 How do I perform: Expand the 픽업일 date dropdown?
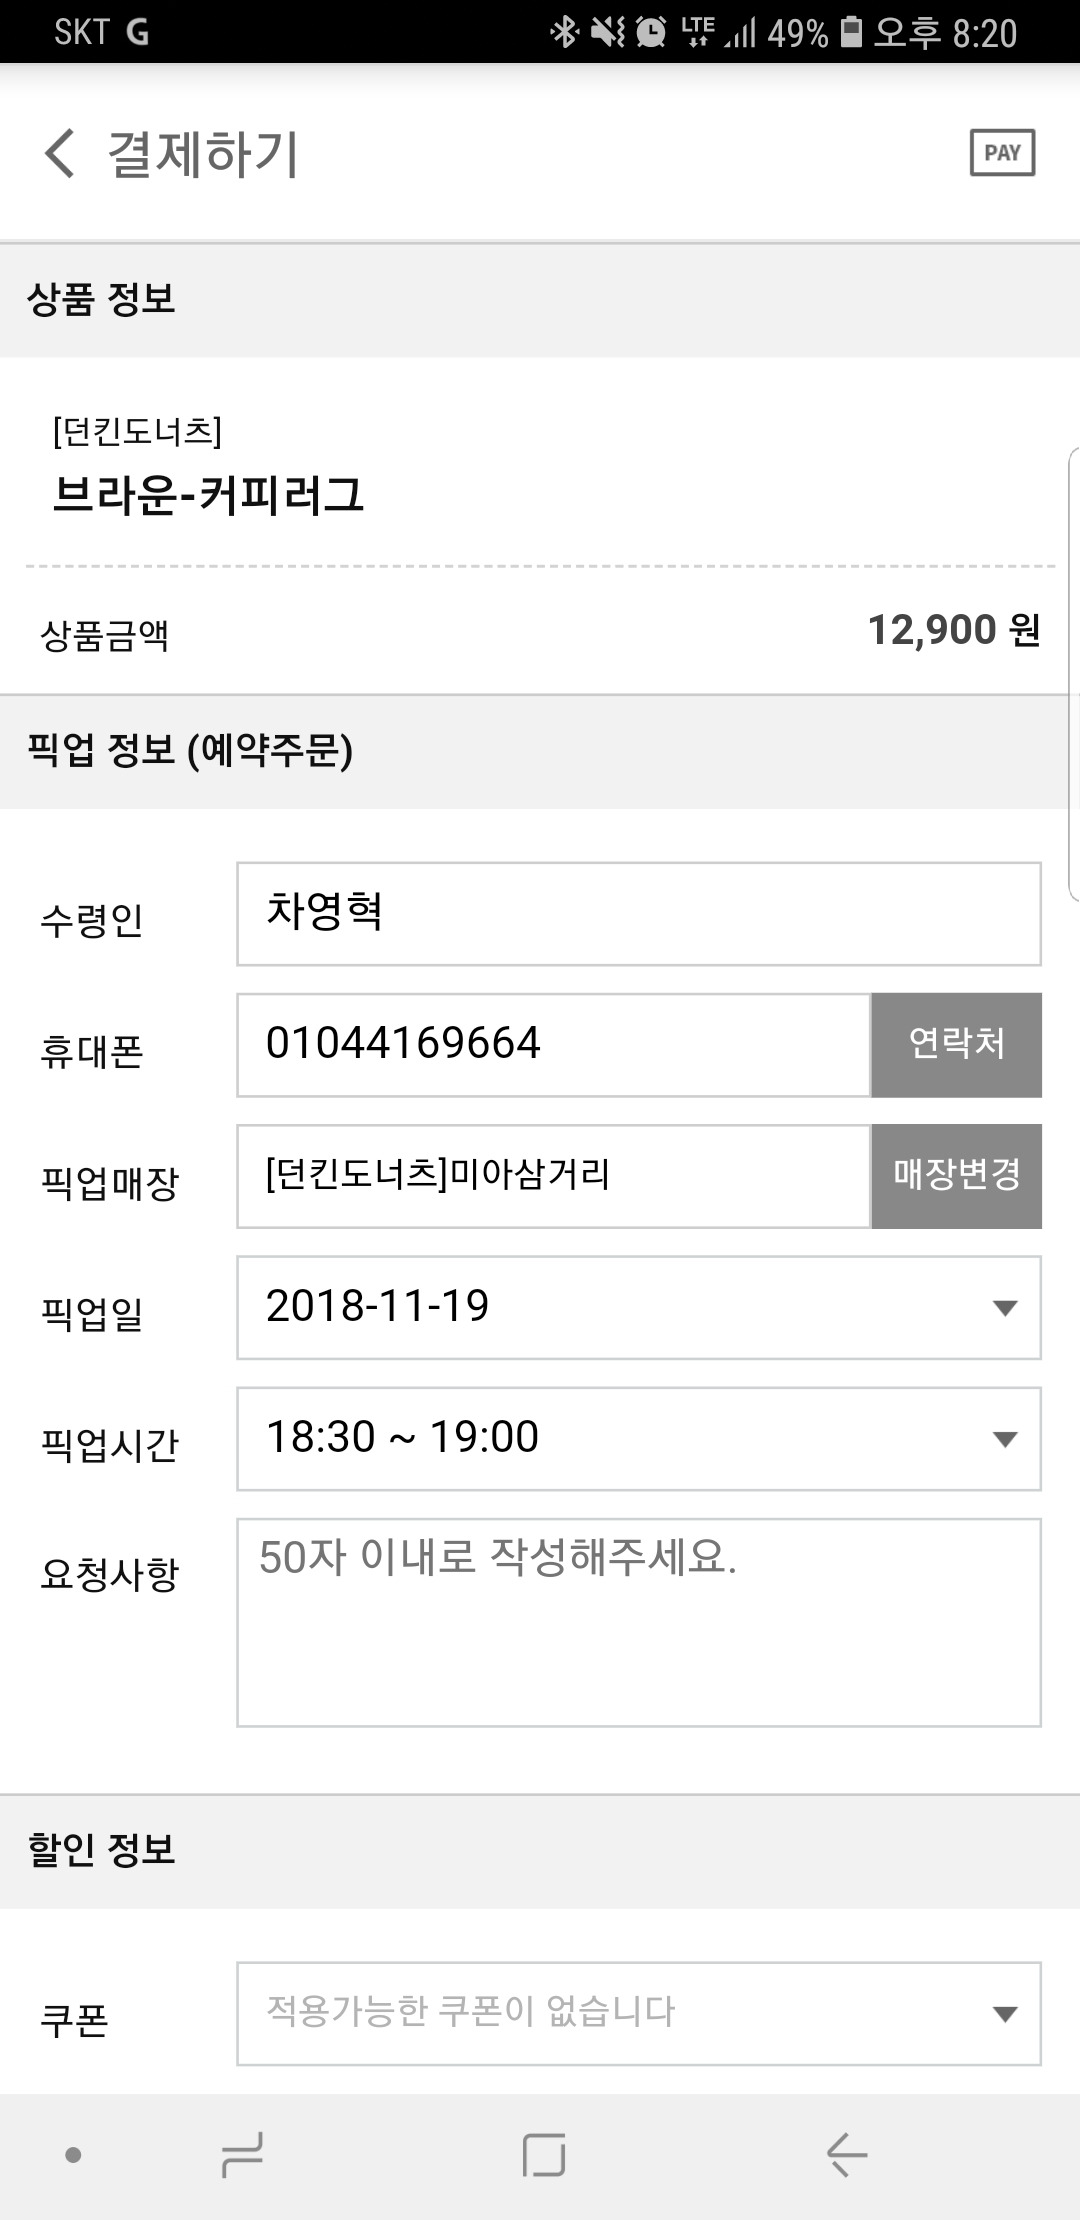coord(639,1307)
